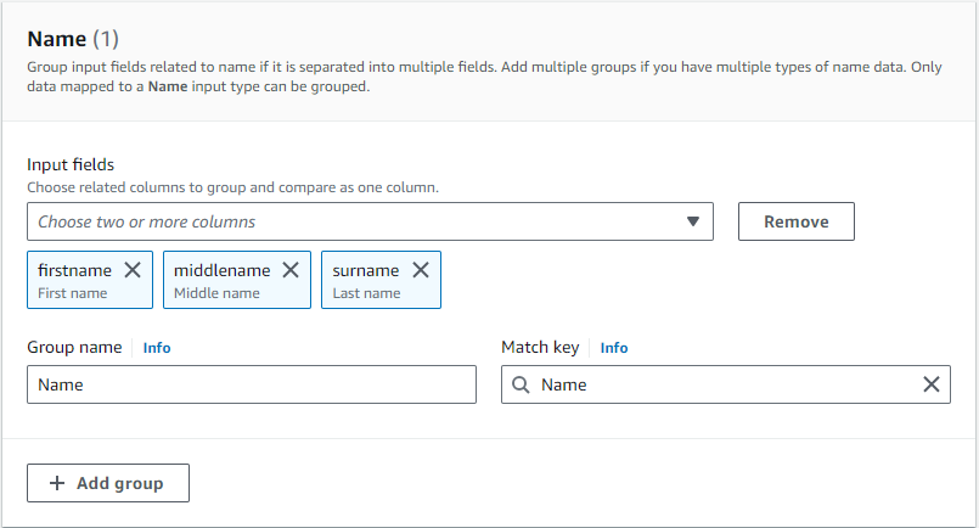Remove the surname column chip
980x528 pixels.
point(421,270)
